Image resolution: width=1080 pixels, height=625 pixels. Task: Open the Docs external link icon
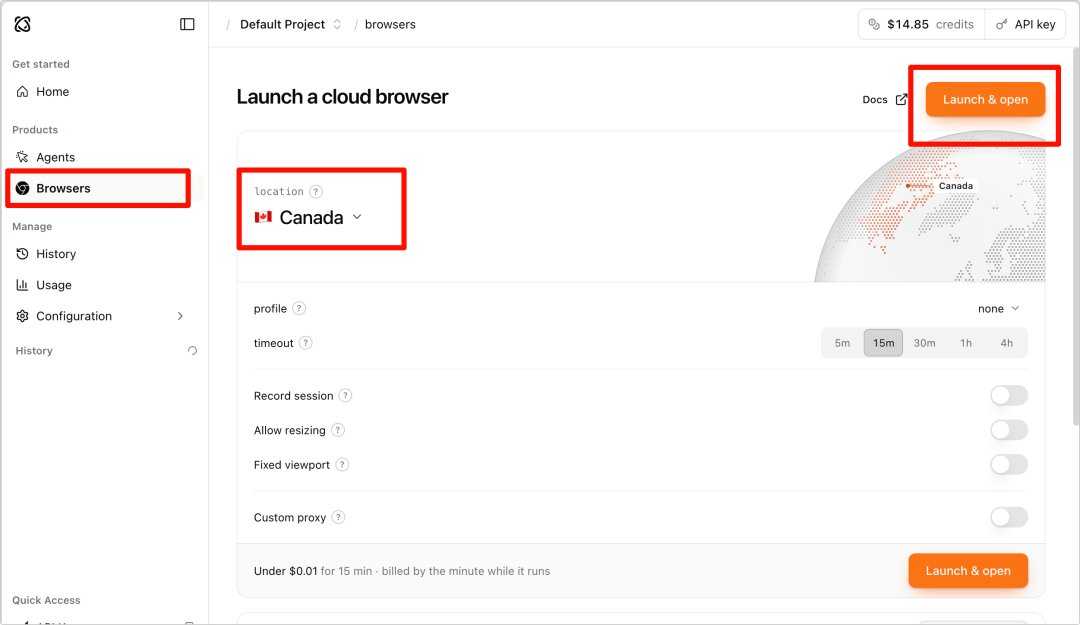(x=901, y=99)
